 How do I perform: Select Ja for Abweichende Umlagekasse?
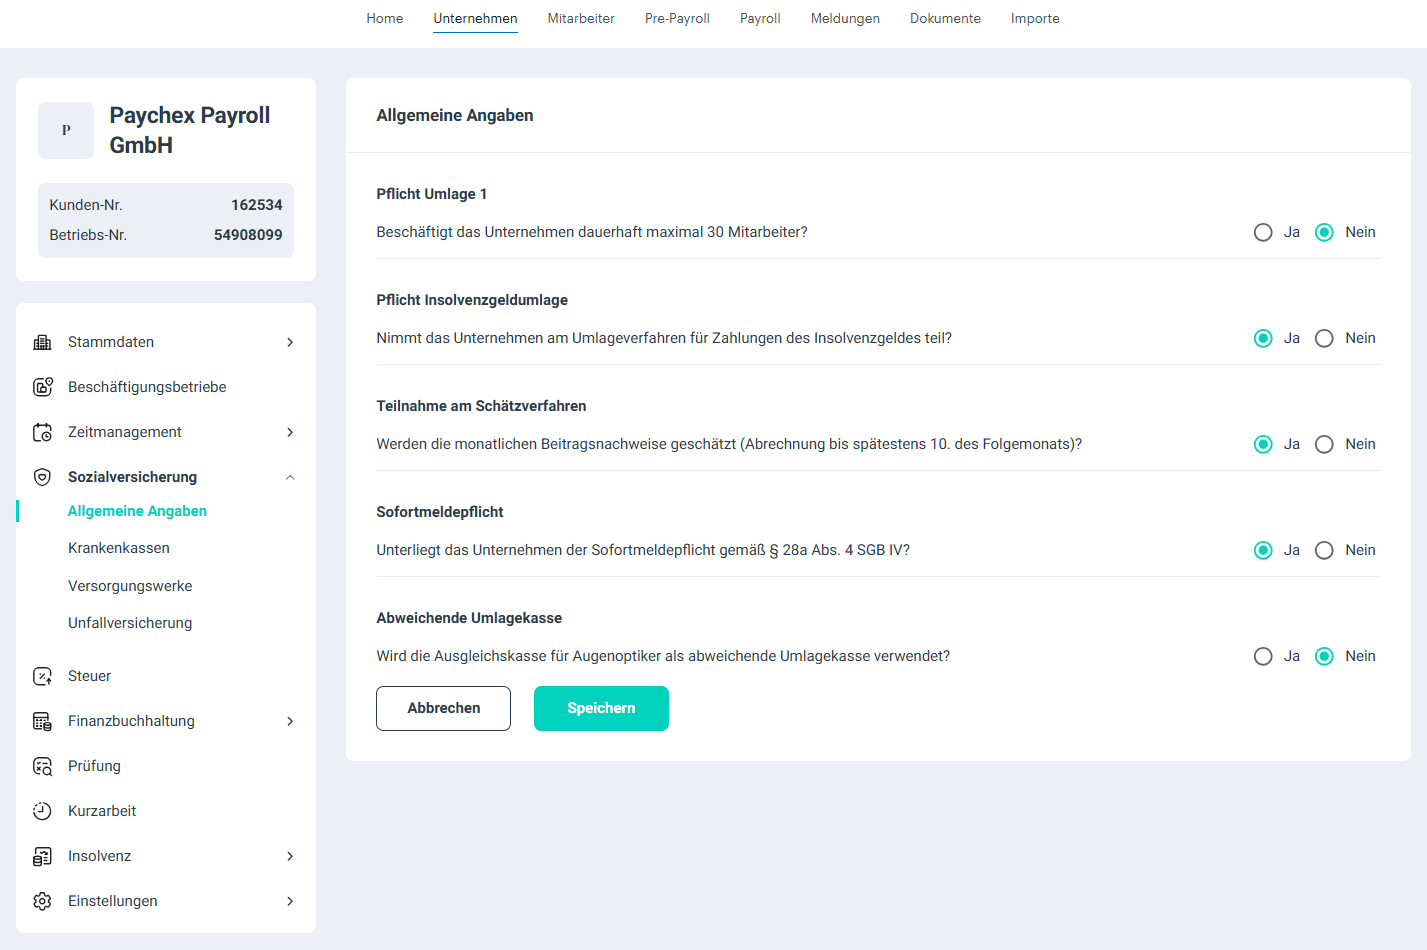(x=1263, y=656)
